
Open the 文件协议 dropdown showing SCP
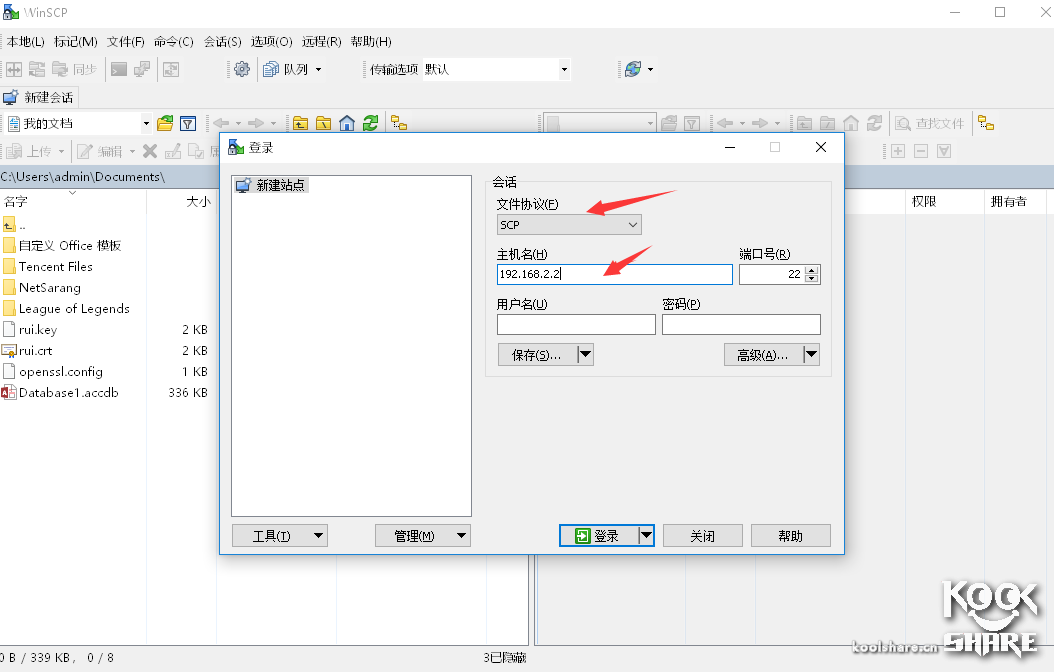568,224
